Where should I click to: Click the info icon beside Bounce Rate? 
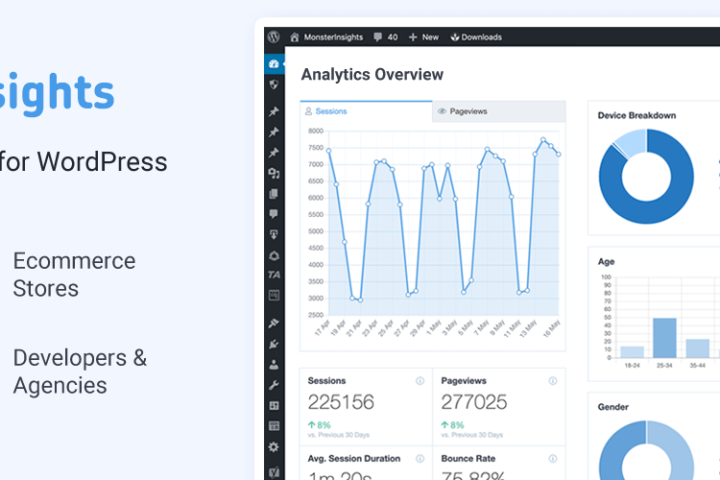tap(553, 458)
